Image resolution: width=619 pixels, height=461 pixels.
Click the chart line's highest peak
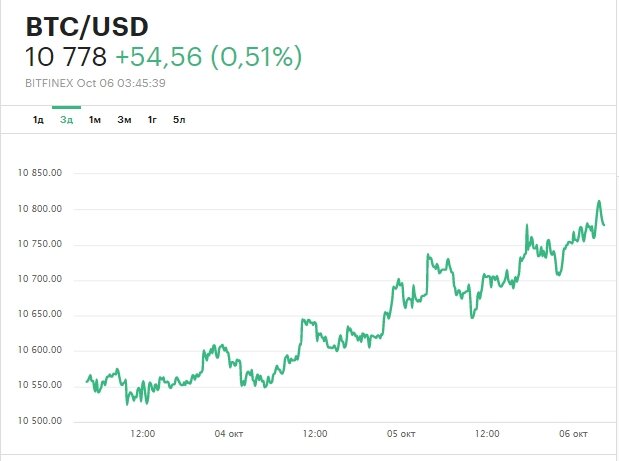[x=599, y=202]
